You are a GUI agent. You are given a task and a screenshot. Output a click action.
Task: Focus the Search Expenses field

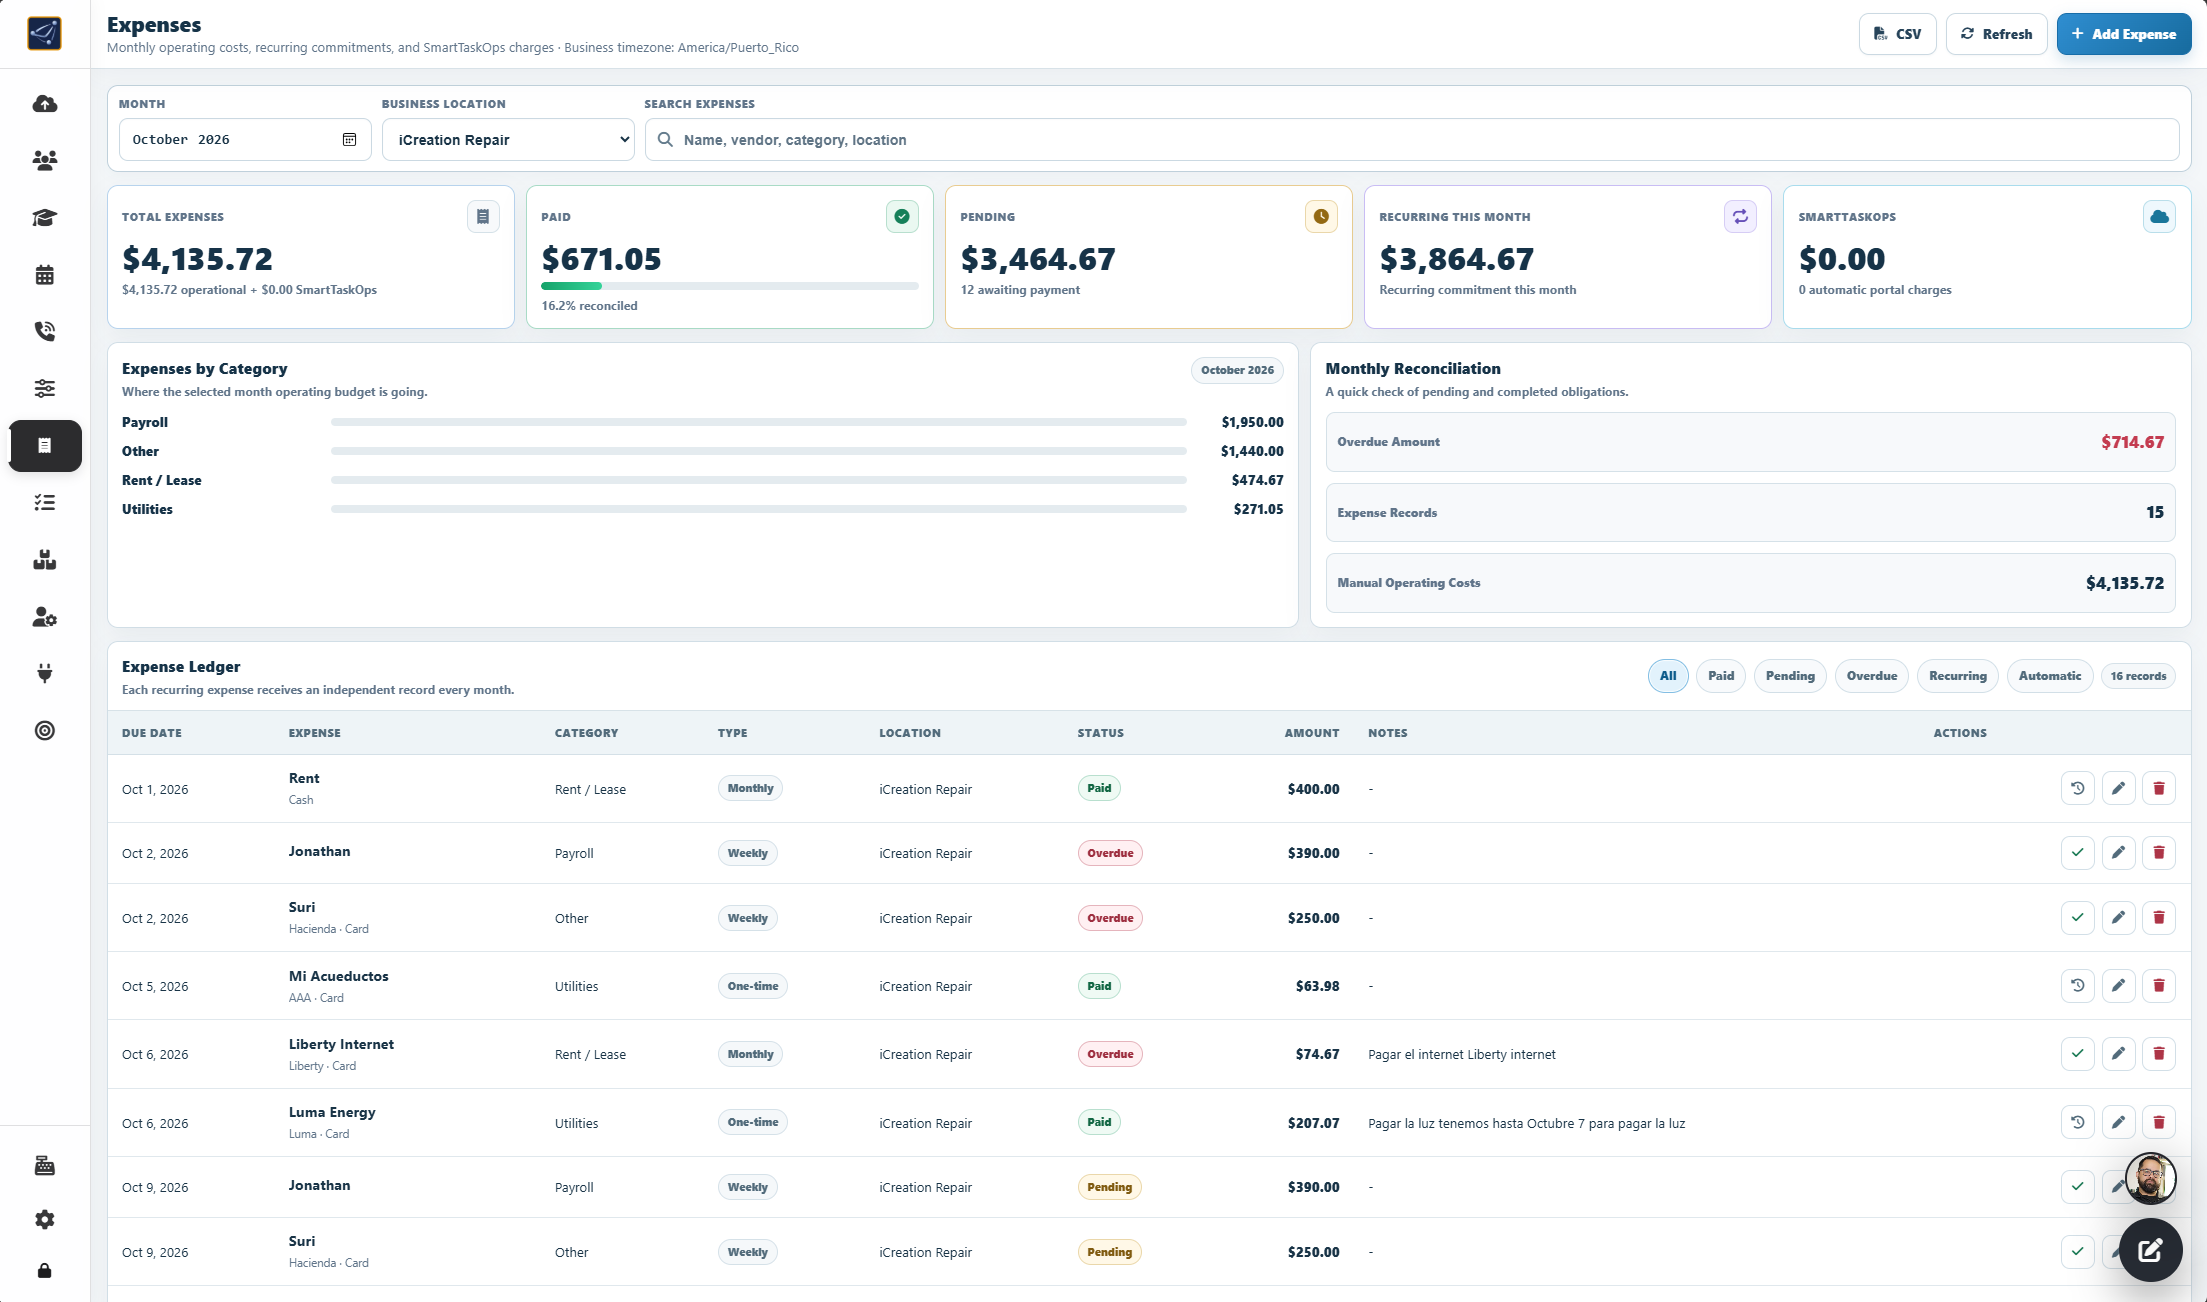[x=1412, y=140]
